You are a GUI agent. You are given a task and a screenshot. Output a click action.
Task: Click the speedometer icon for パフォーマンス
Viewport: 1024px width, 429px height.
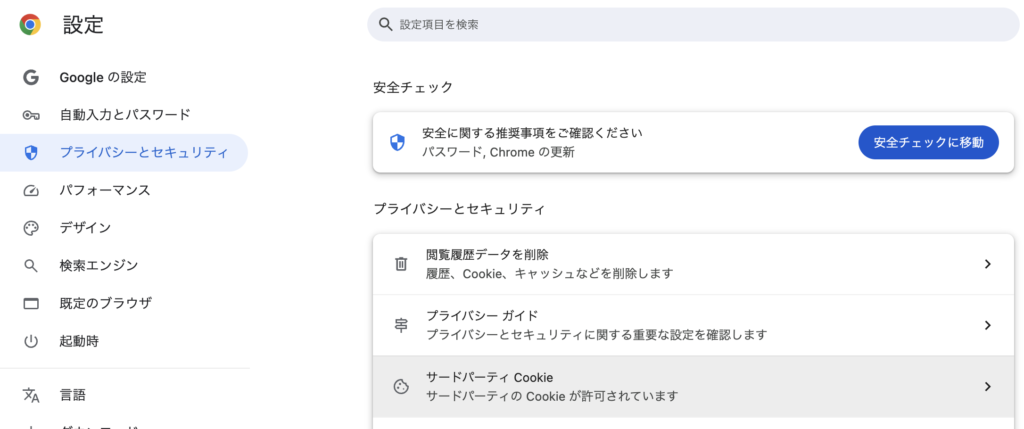(31, 191)
